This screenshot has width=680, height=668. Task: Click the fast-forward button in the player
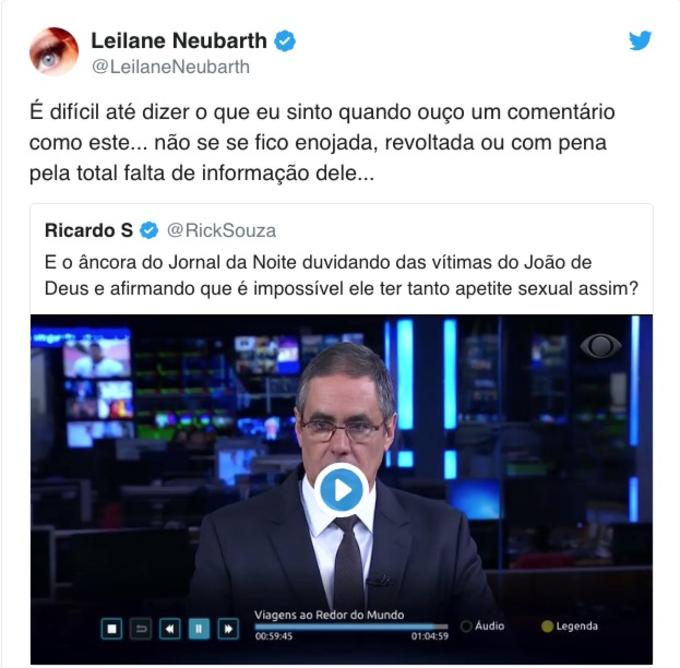(x=228, y=629)
